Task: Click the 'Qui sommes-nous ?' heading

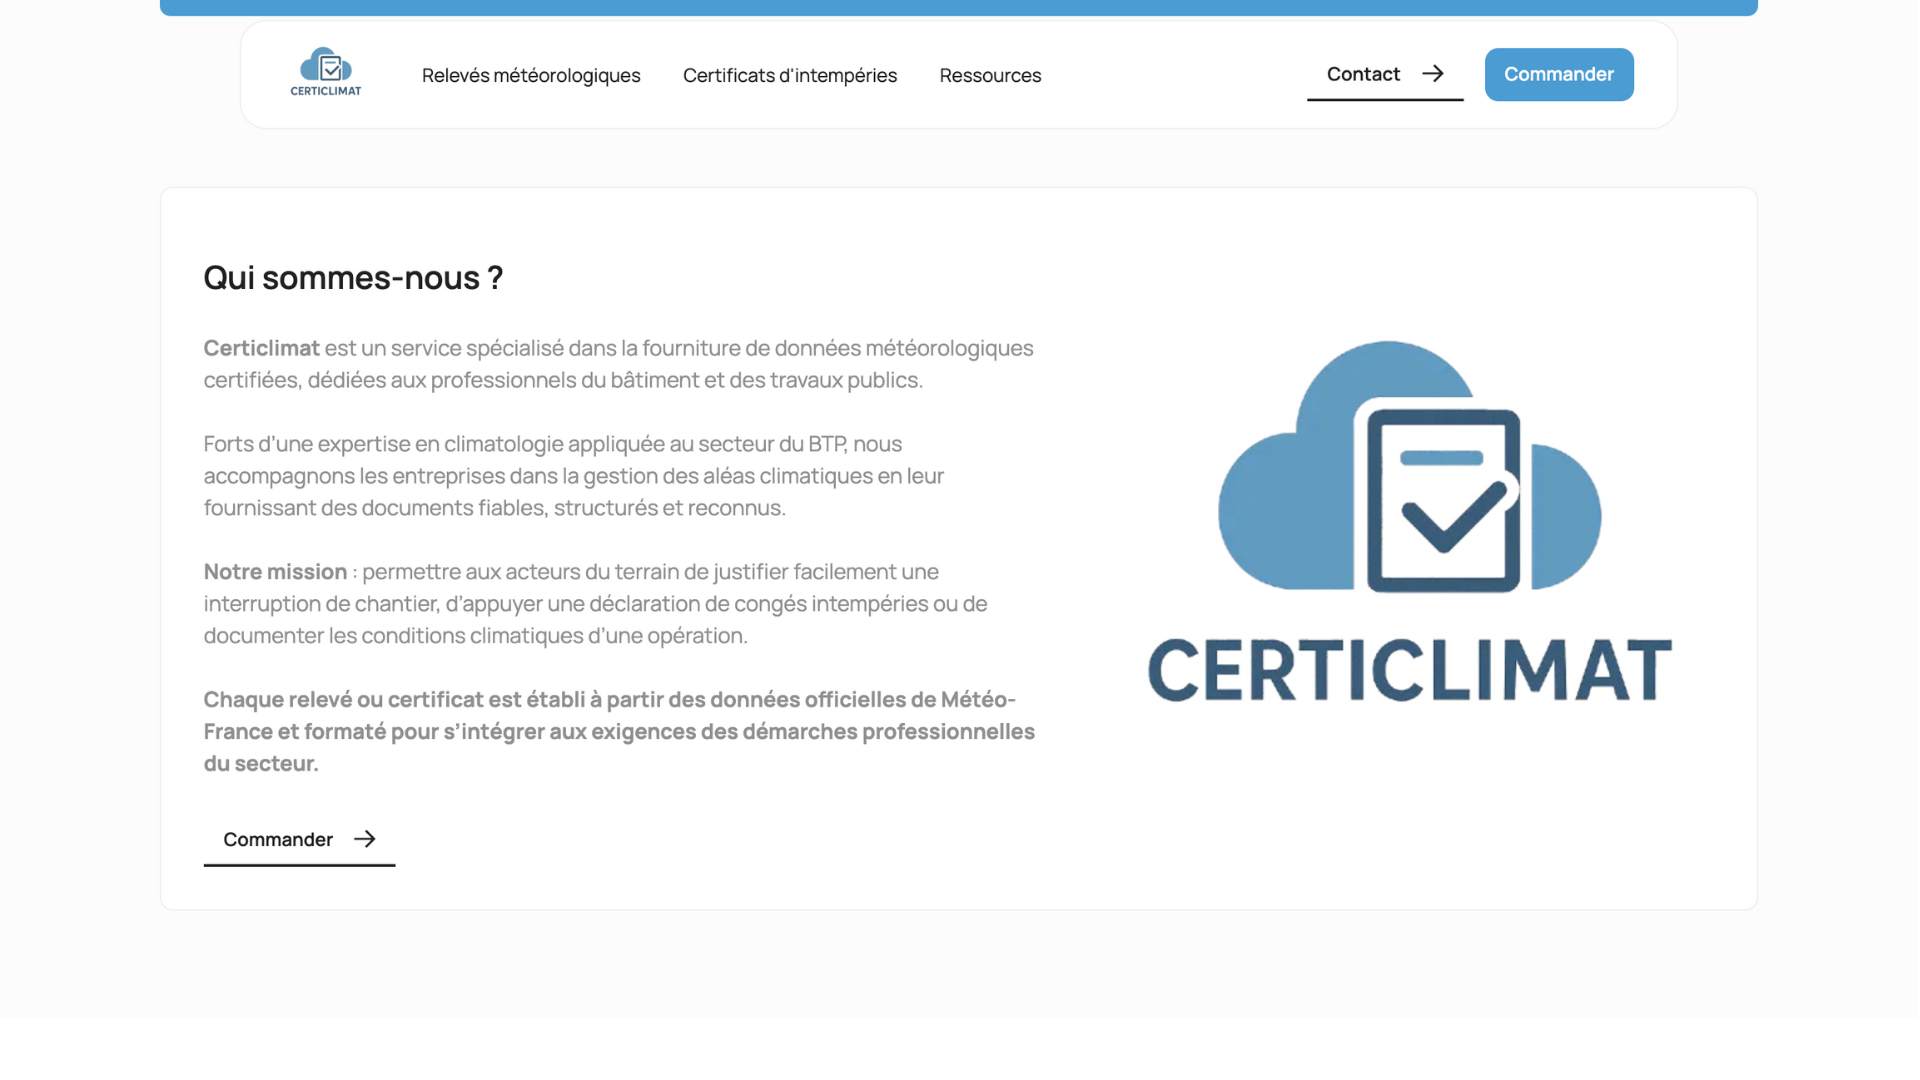Action: click(x=353, y=277)
